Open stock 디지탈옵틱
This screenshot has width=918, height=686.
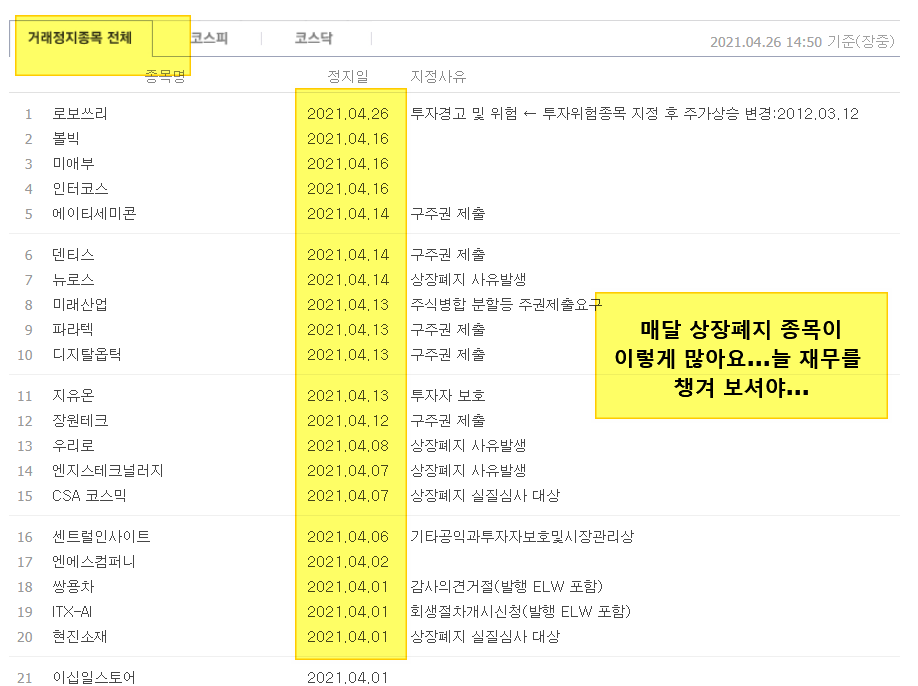(x=87, y=355)
